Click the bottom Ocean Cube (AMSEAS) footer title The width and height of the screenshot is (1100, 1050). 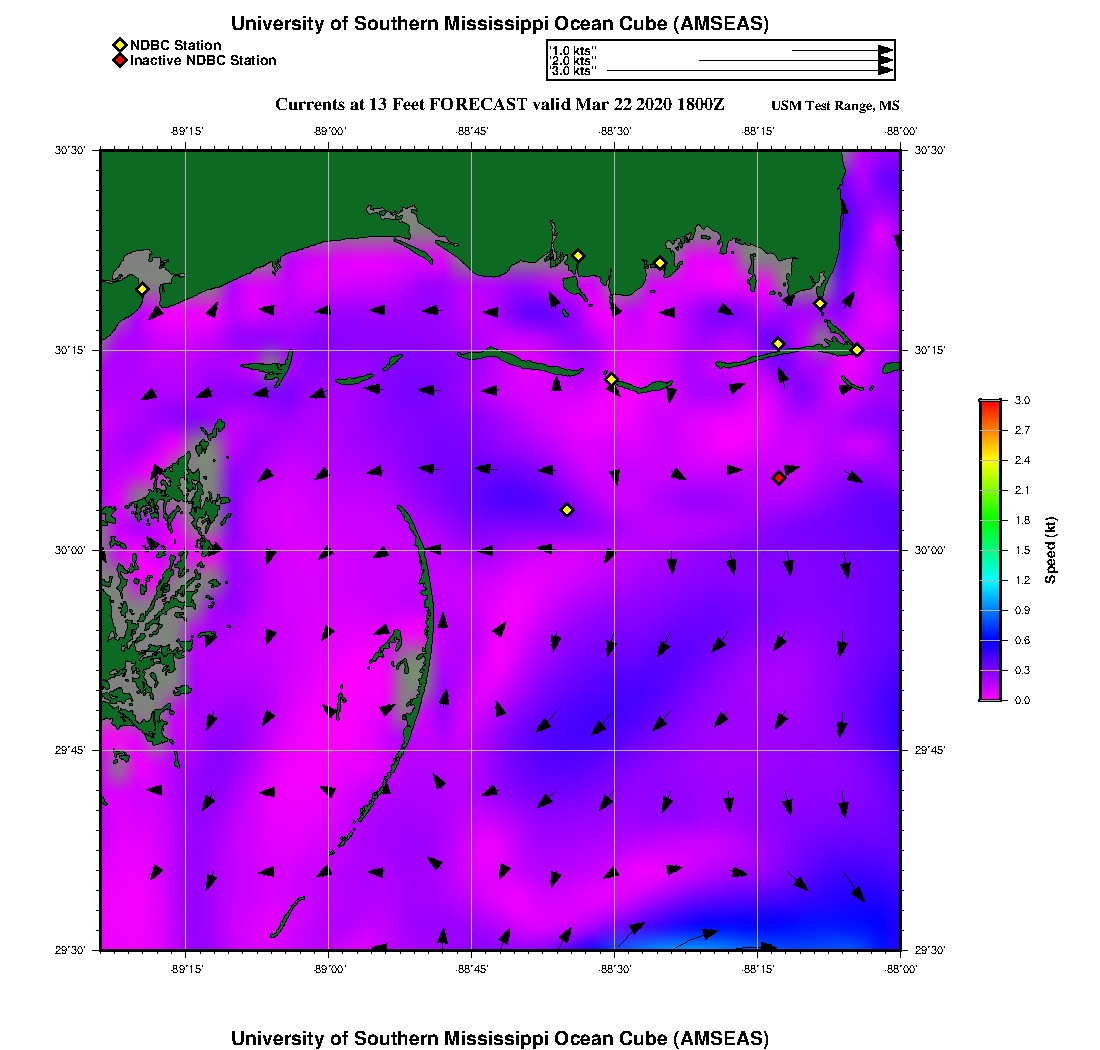(500, 1037)
